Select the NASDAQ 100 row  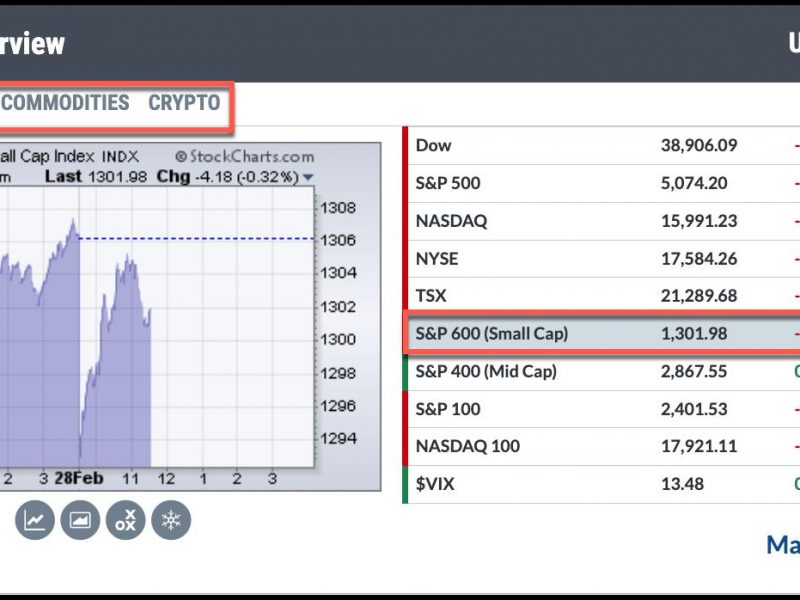(601, 446)
